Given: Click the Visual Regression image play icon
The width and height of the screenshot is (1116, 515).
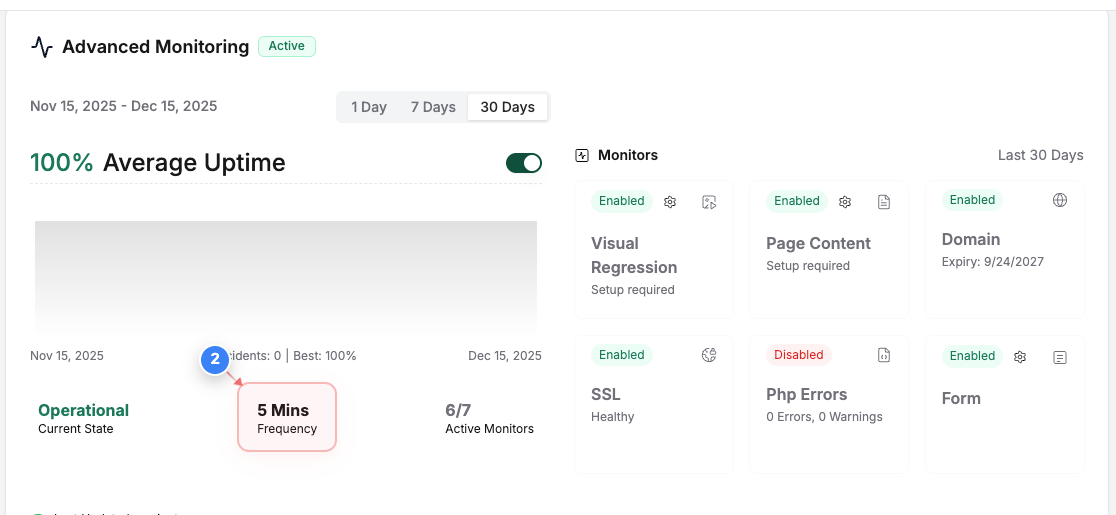Looking at the screenshot, I should click(709, 202).
